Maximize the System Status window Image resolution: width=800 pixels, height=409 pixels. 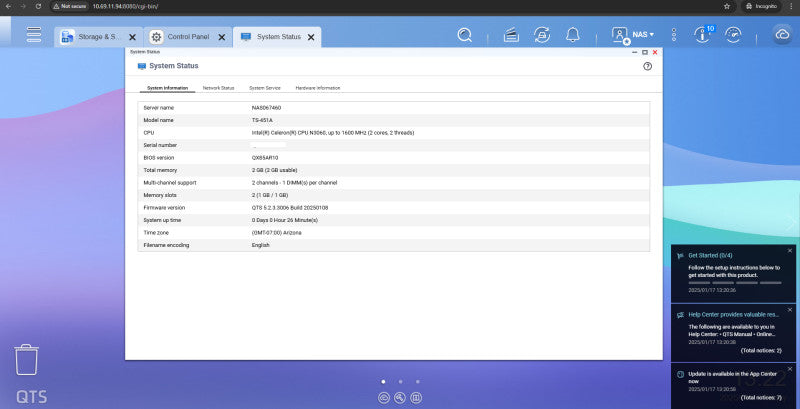[x=645, y=52]
